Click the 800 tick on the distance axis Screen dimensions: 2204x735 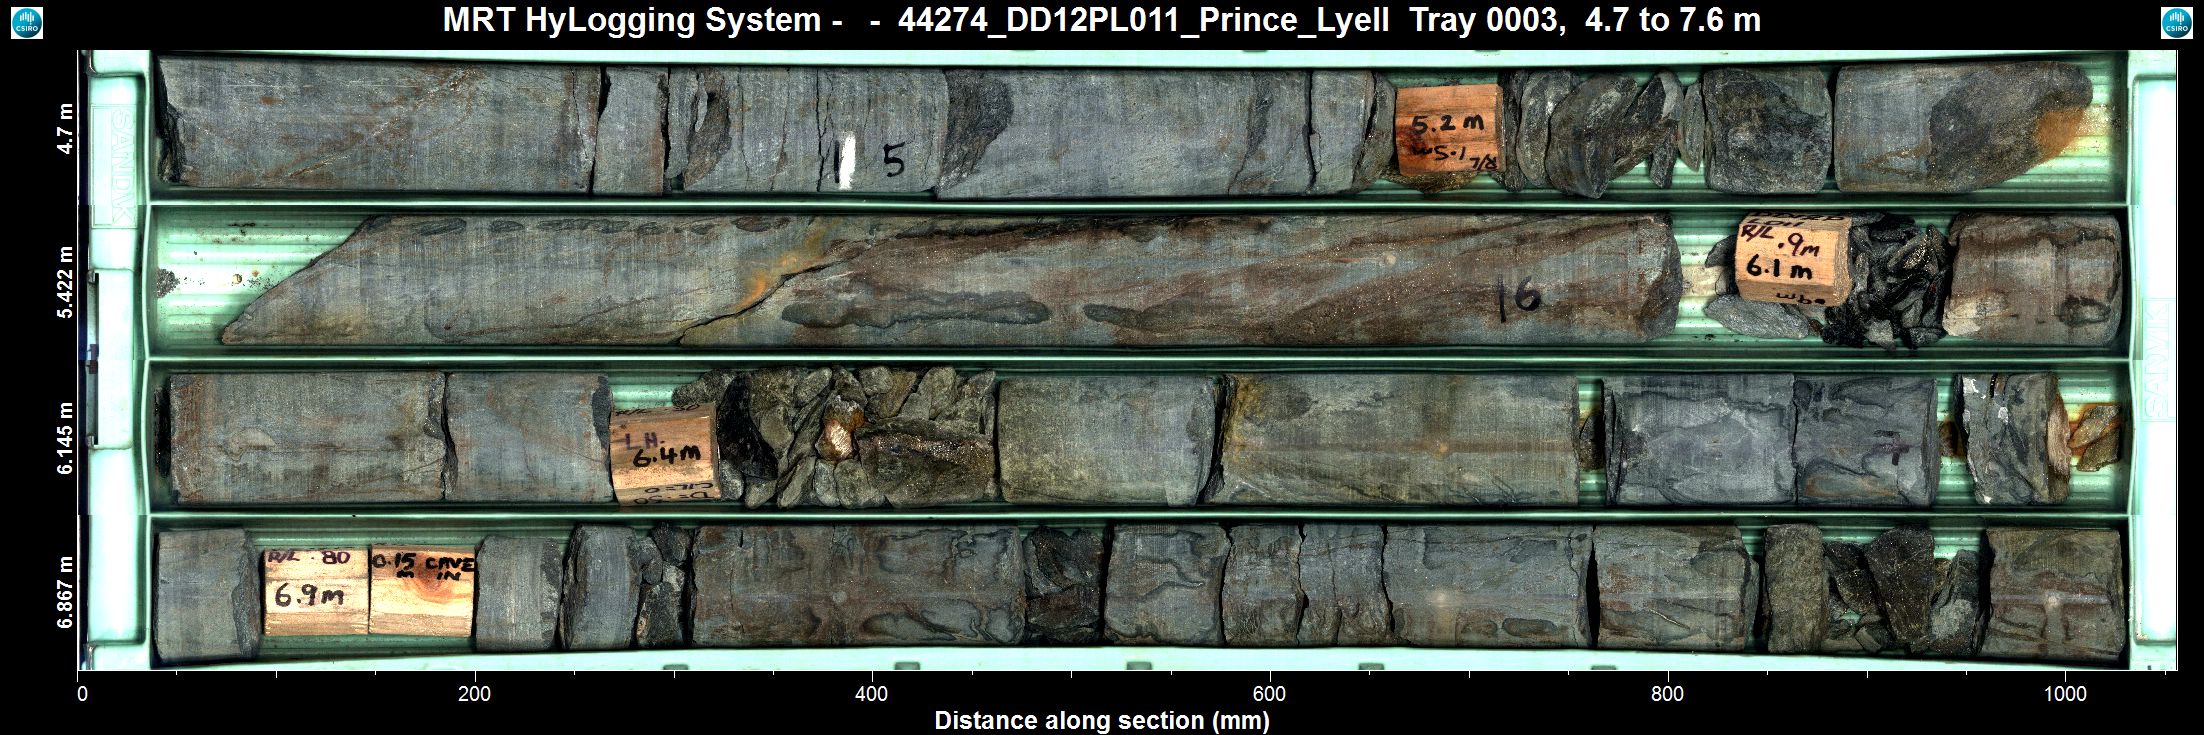[x=1667, y=694]
